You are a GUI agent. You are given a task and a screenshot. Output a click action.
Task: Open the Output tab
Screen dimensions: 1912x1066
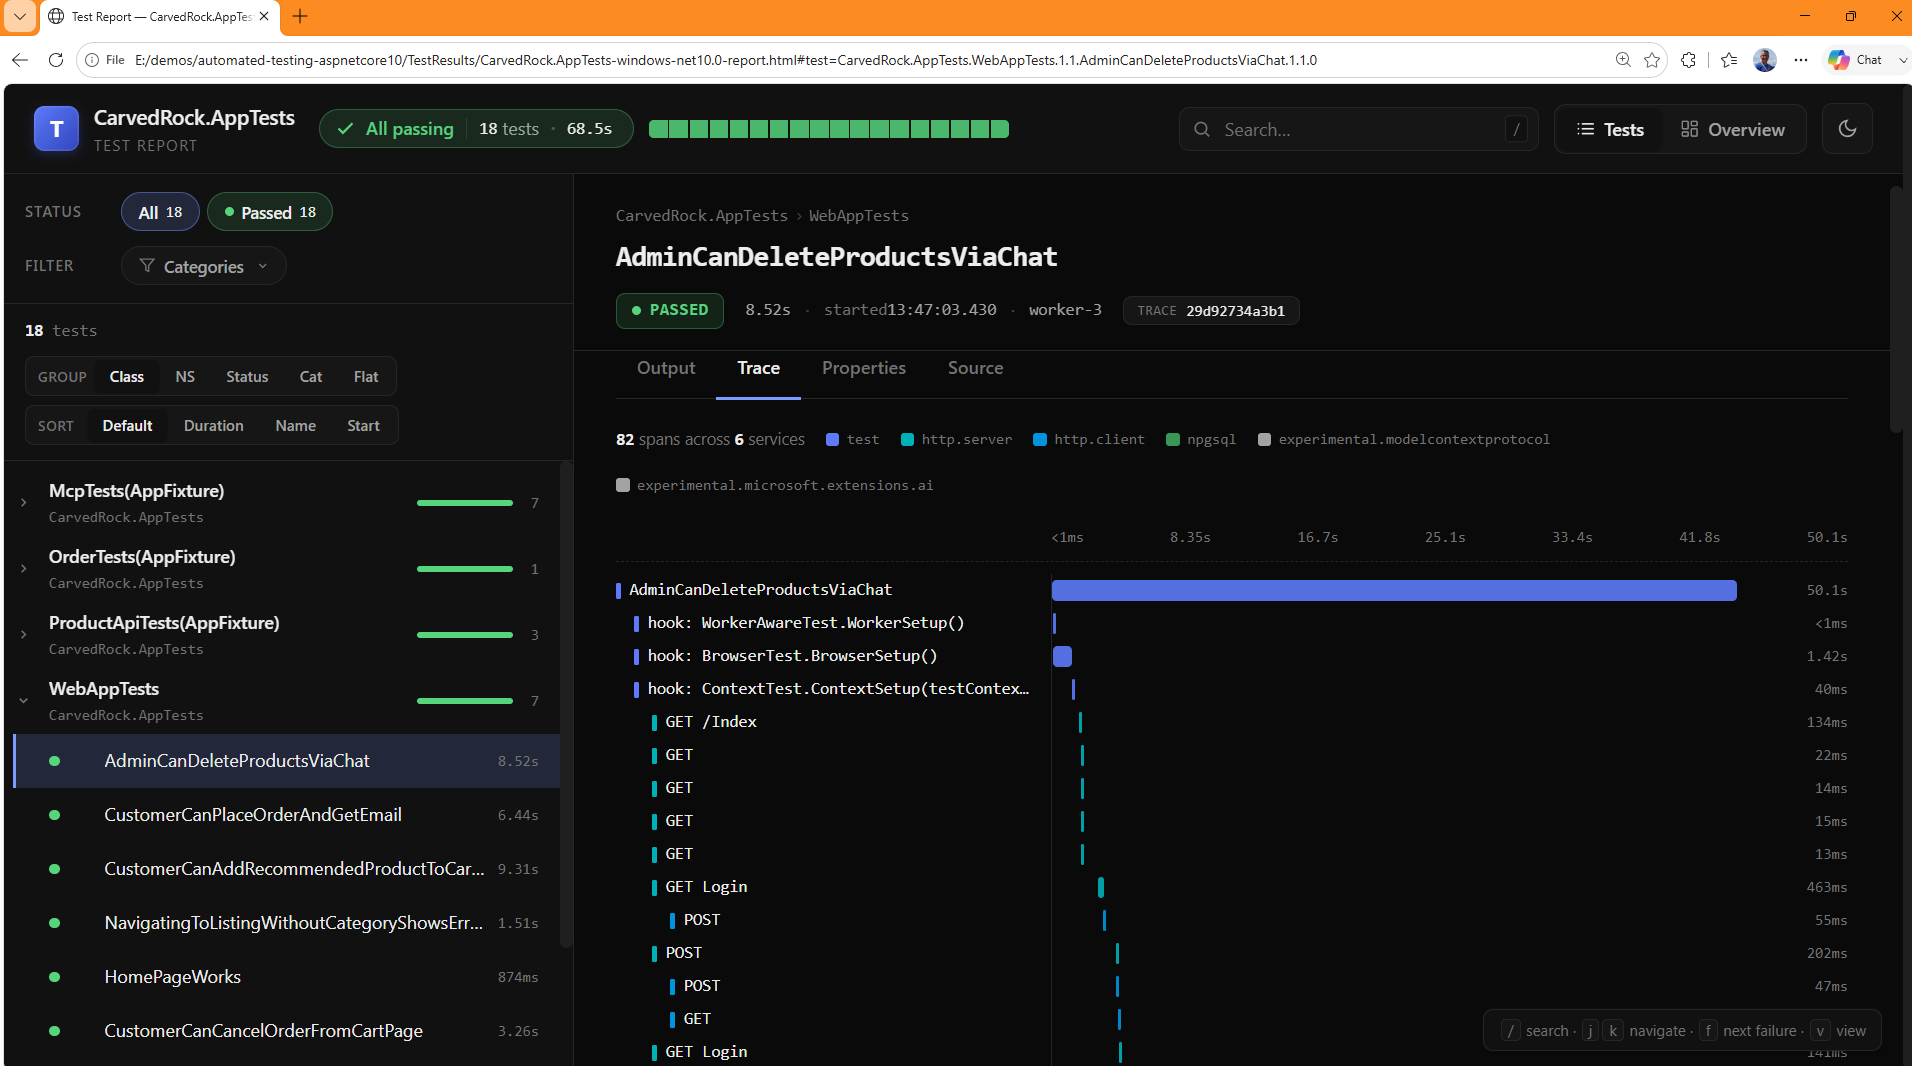[x=666, y=368]
